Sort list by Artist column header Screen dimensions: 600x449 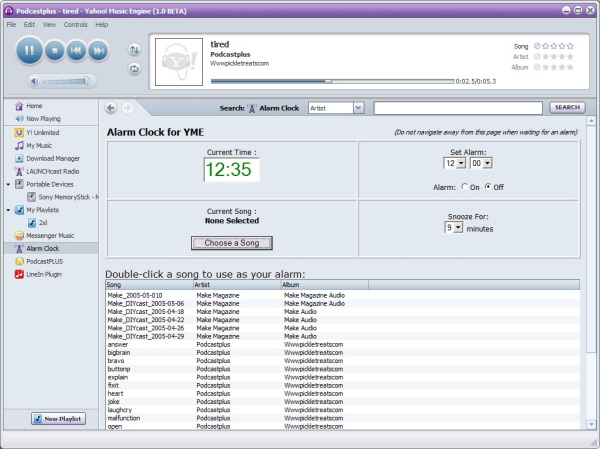(x=237, y=285)
